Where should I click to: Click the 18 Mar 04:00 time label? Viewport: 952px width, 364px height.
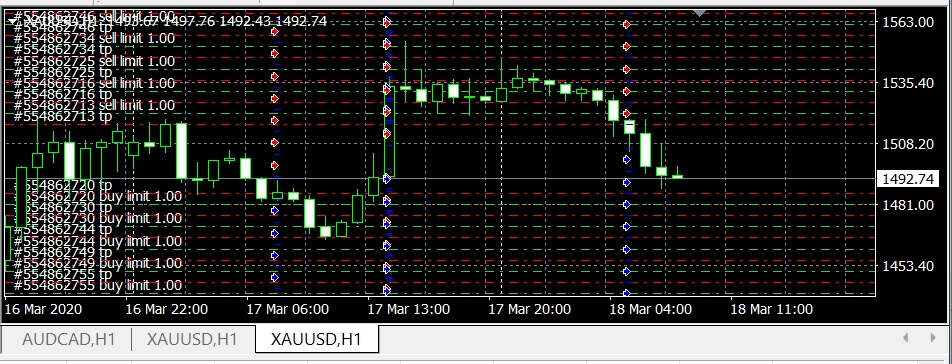tap(651, 309)
